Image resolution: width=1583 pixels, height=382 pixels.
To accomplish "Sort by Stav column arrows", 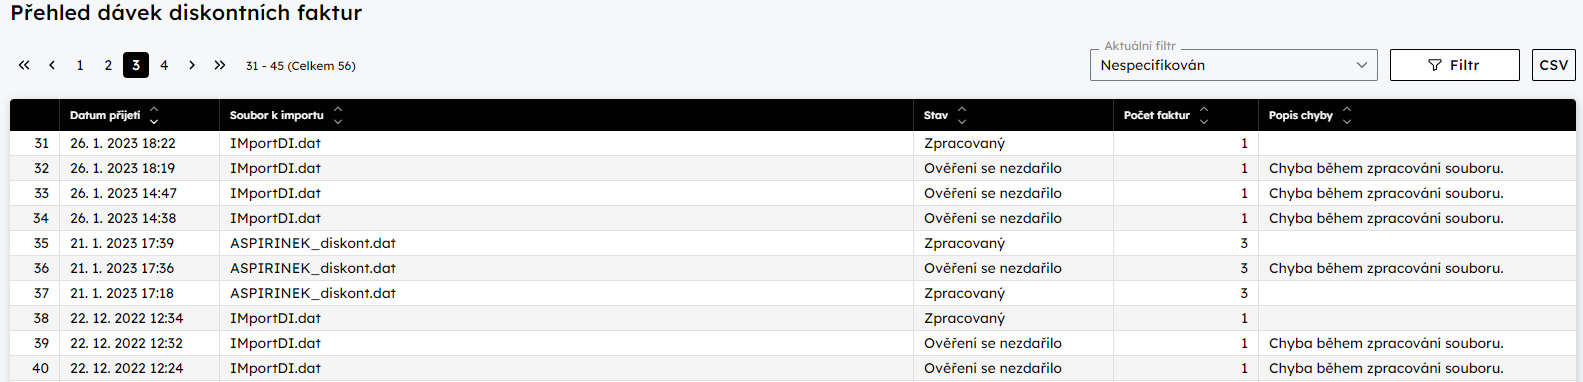I will click(x=962, y=115).
